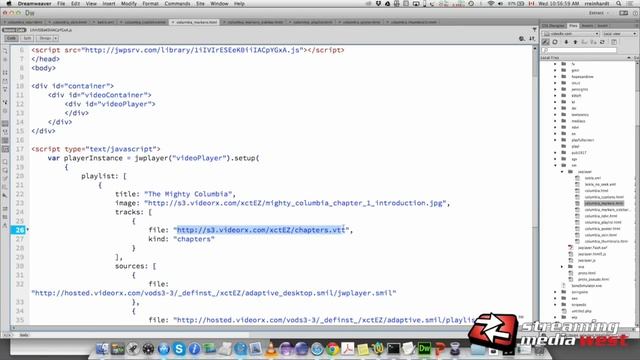This screenshot has width=640, height=360.
Task: Click the filter icon at top of document toolbar
Action: click(535, 30)
